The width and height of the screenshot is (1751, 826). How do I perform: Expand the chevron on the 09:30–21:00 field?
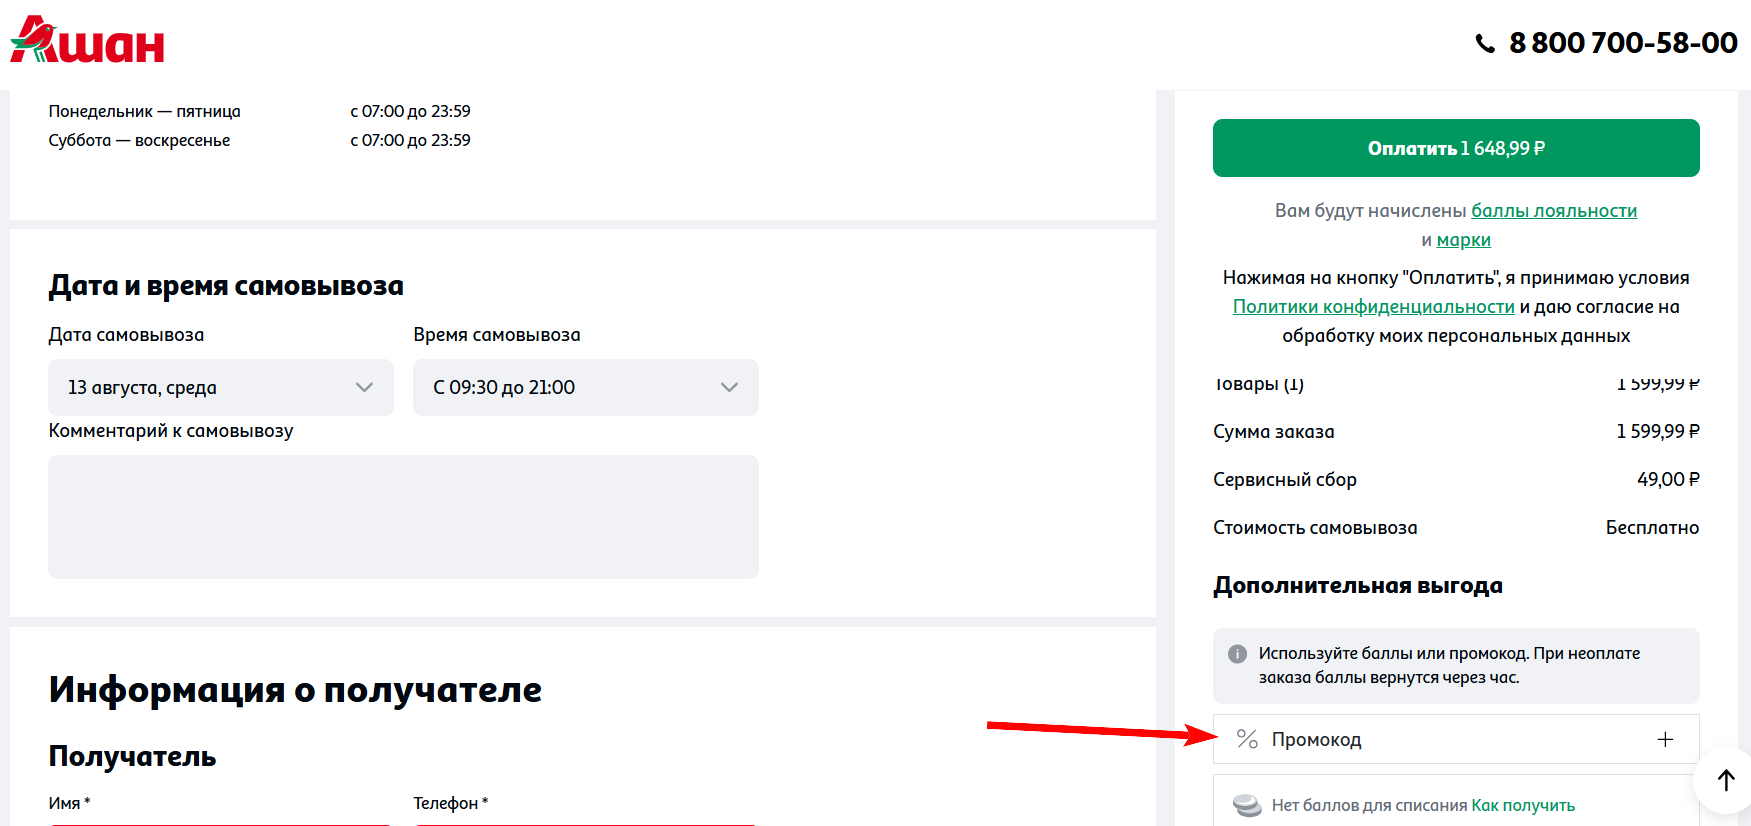click(x=729, y=388)
